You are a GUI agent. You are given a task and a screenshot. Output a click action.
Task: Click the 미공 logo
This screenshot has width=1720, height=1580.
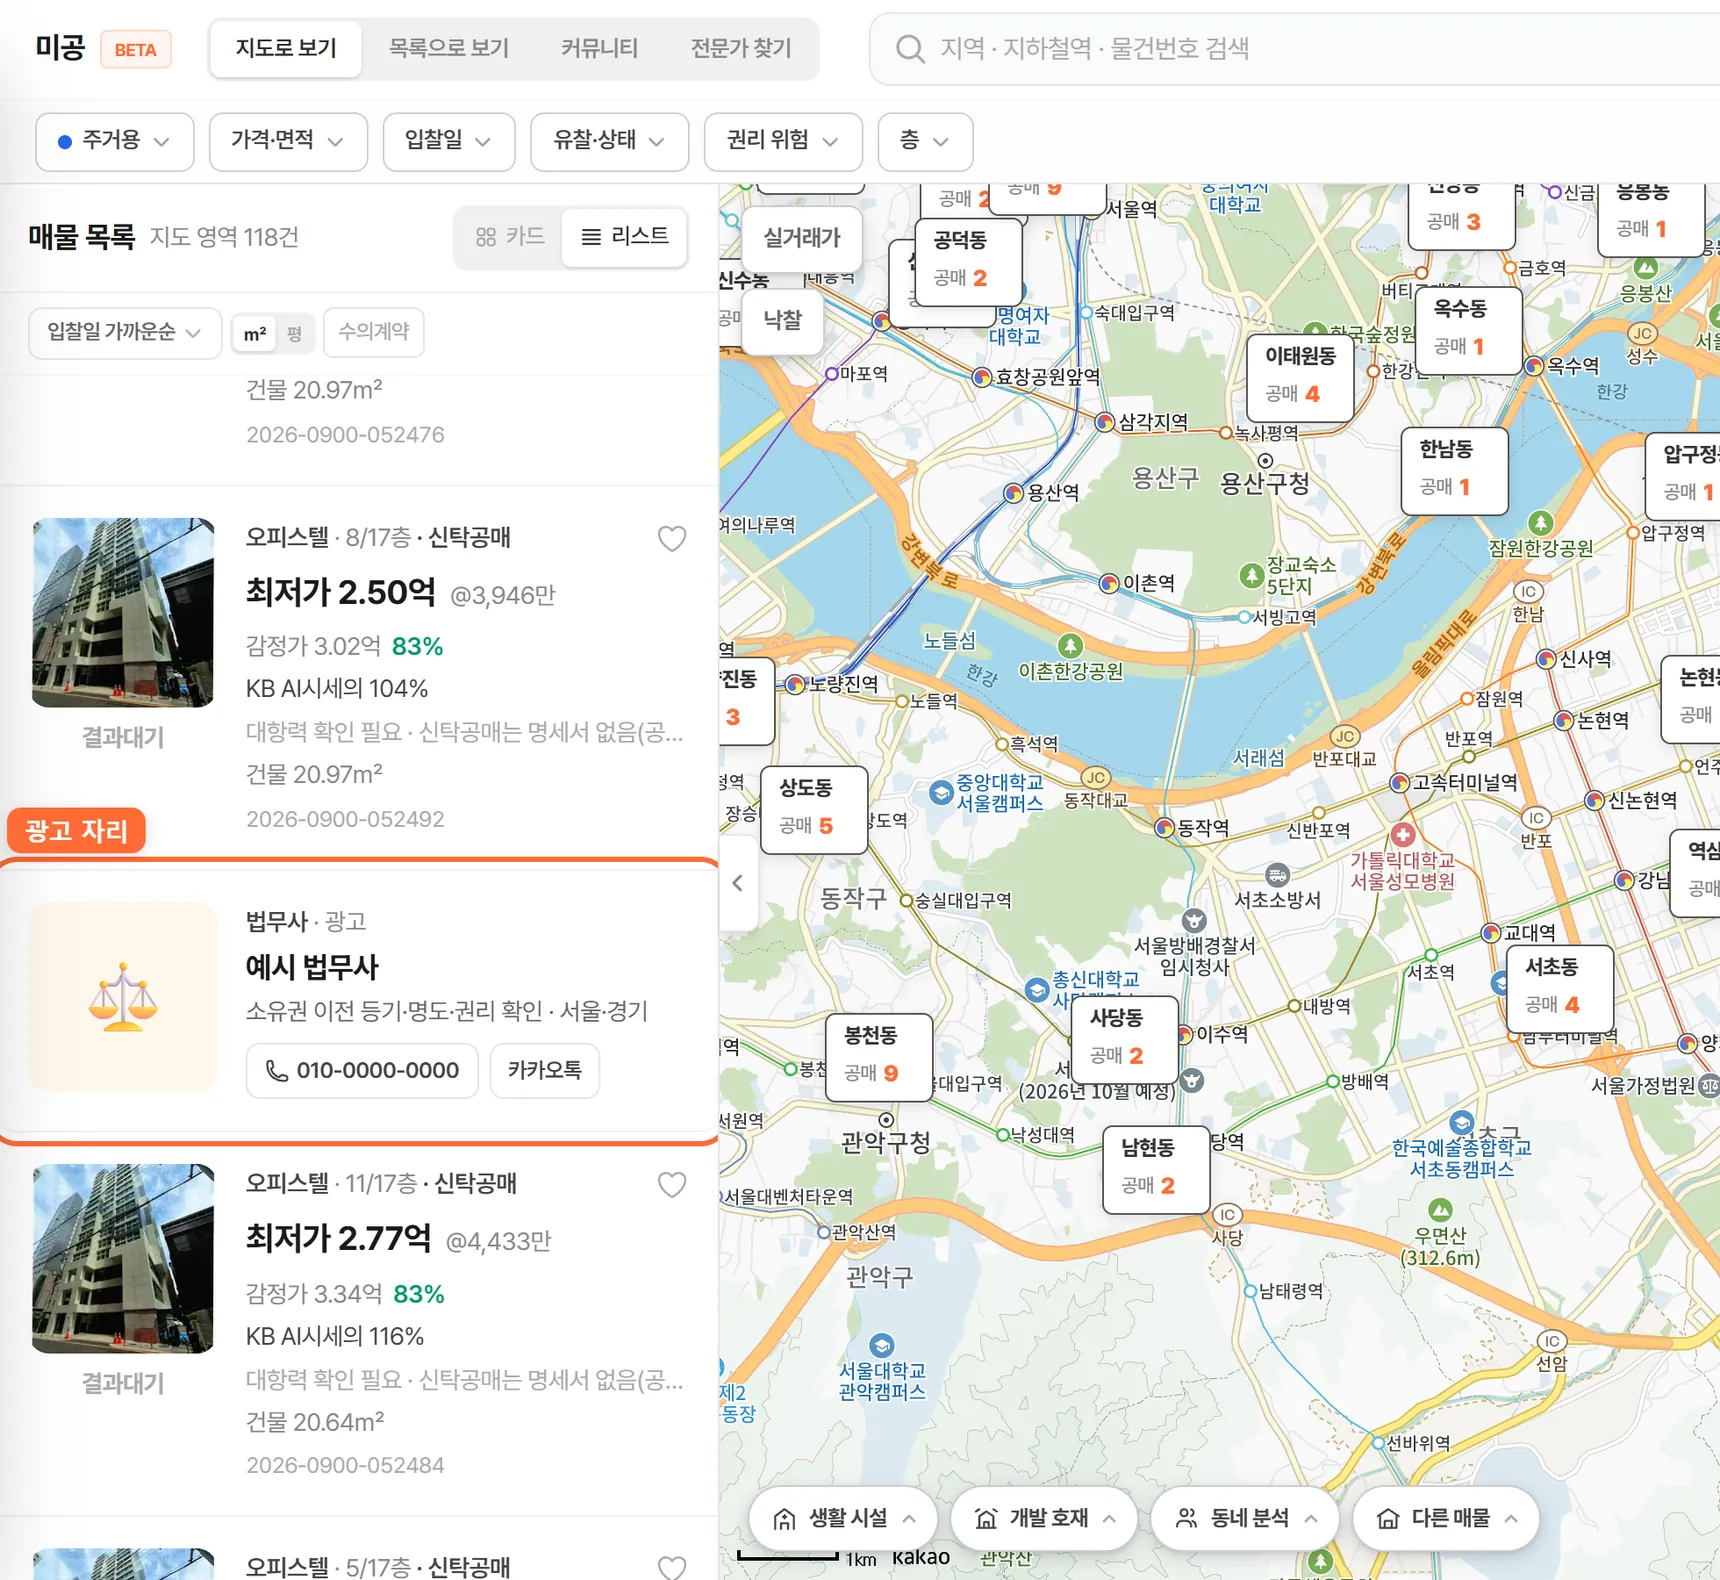point(60,48)
